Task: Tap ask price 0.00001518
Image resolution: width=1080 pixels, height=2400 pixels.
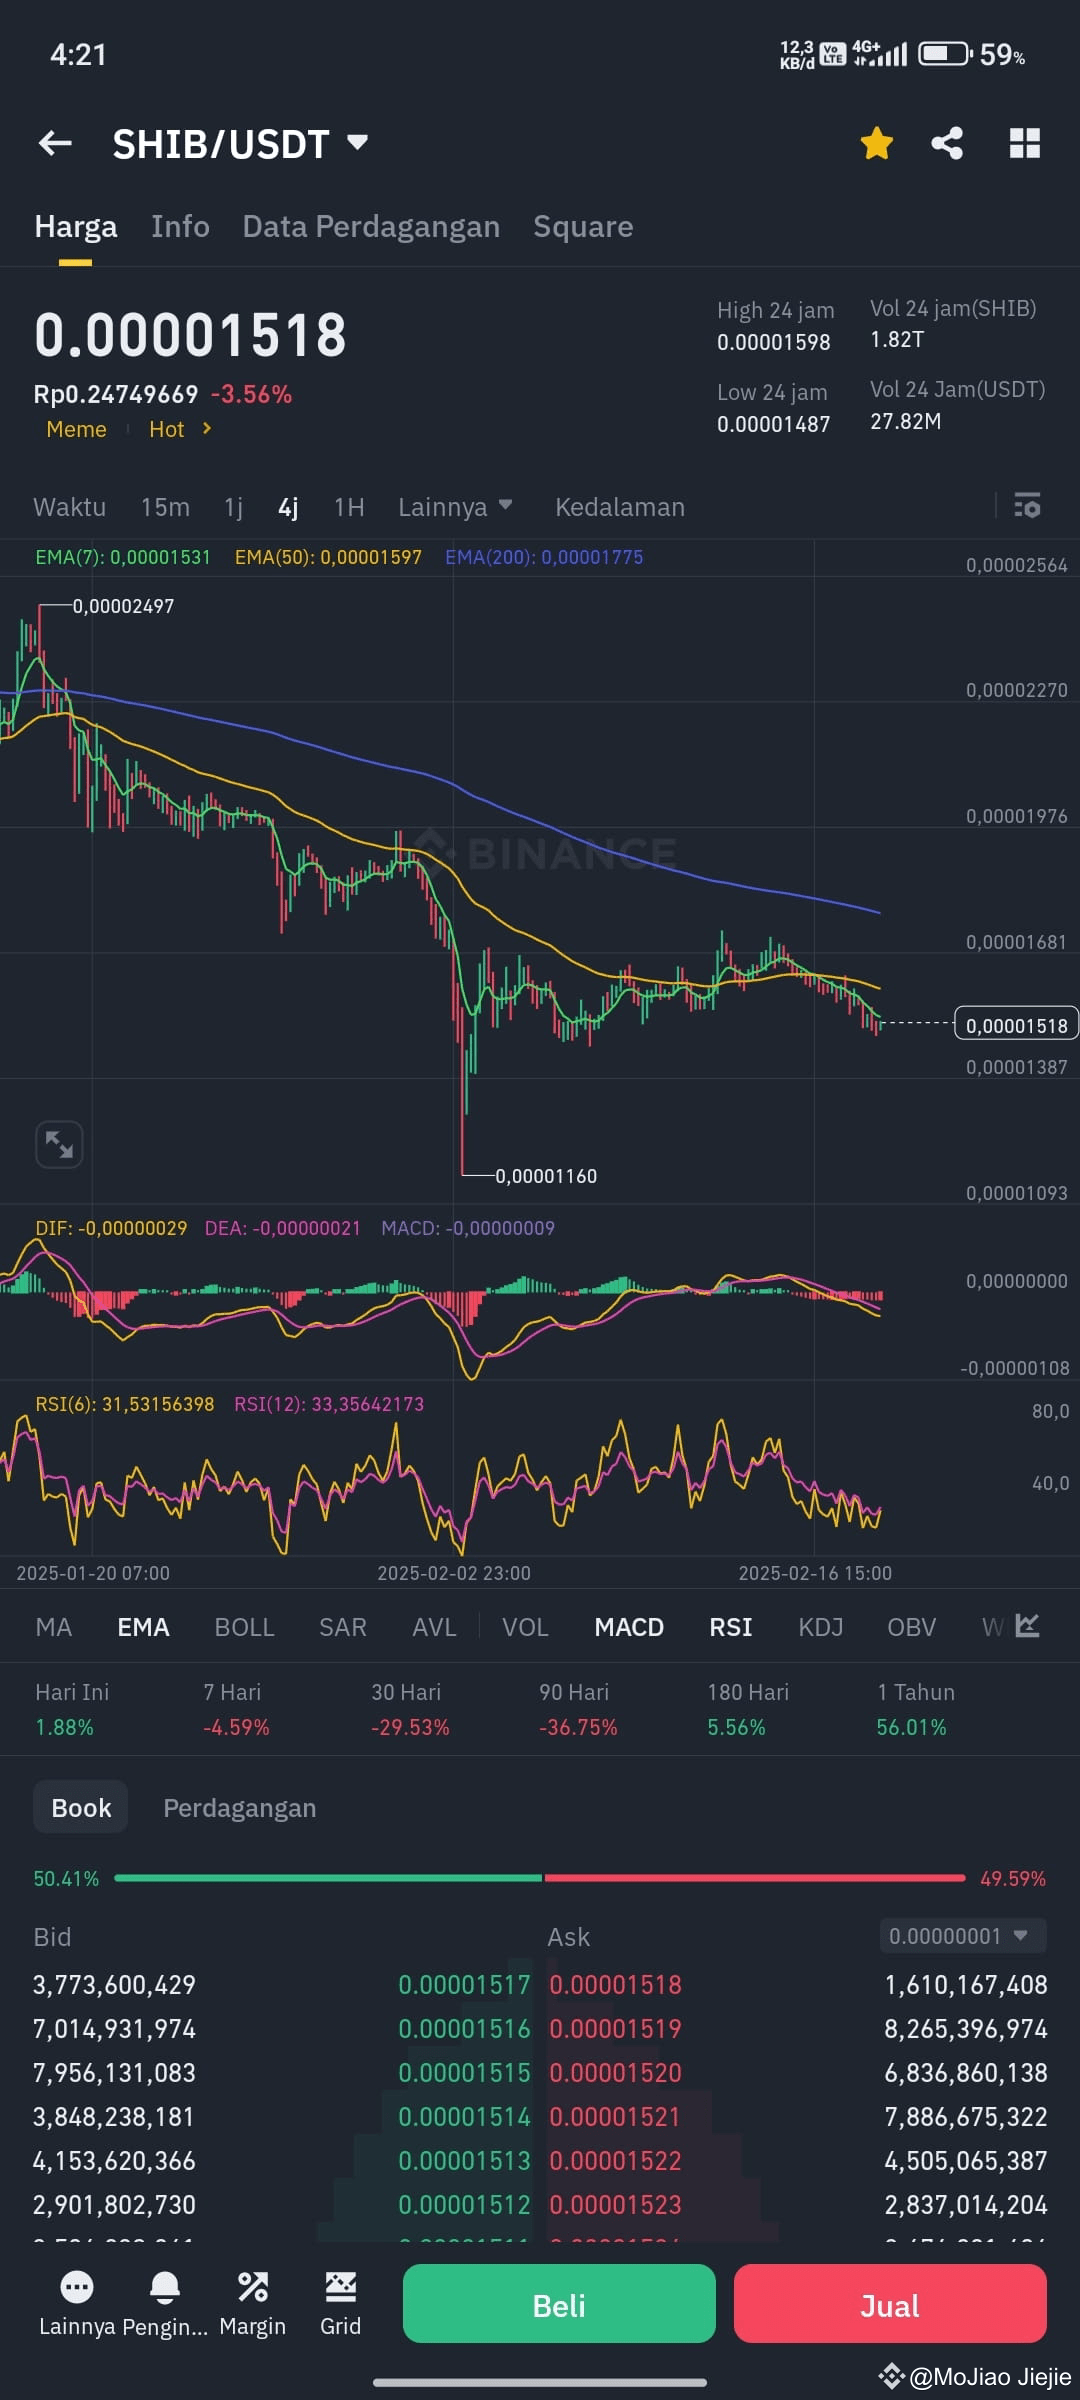Action: click(x=615, y=1985)
